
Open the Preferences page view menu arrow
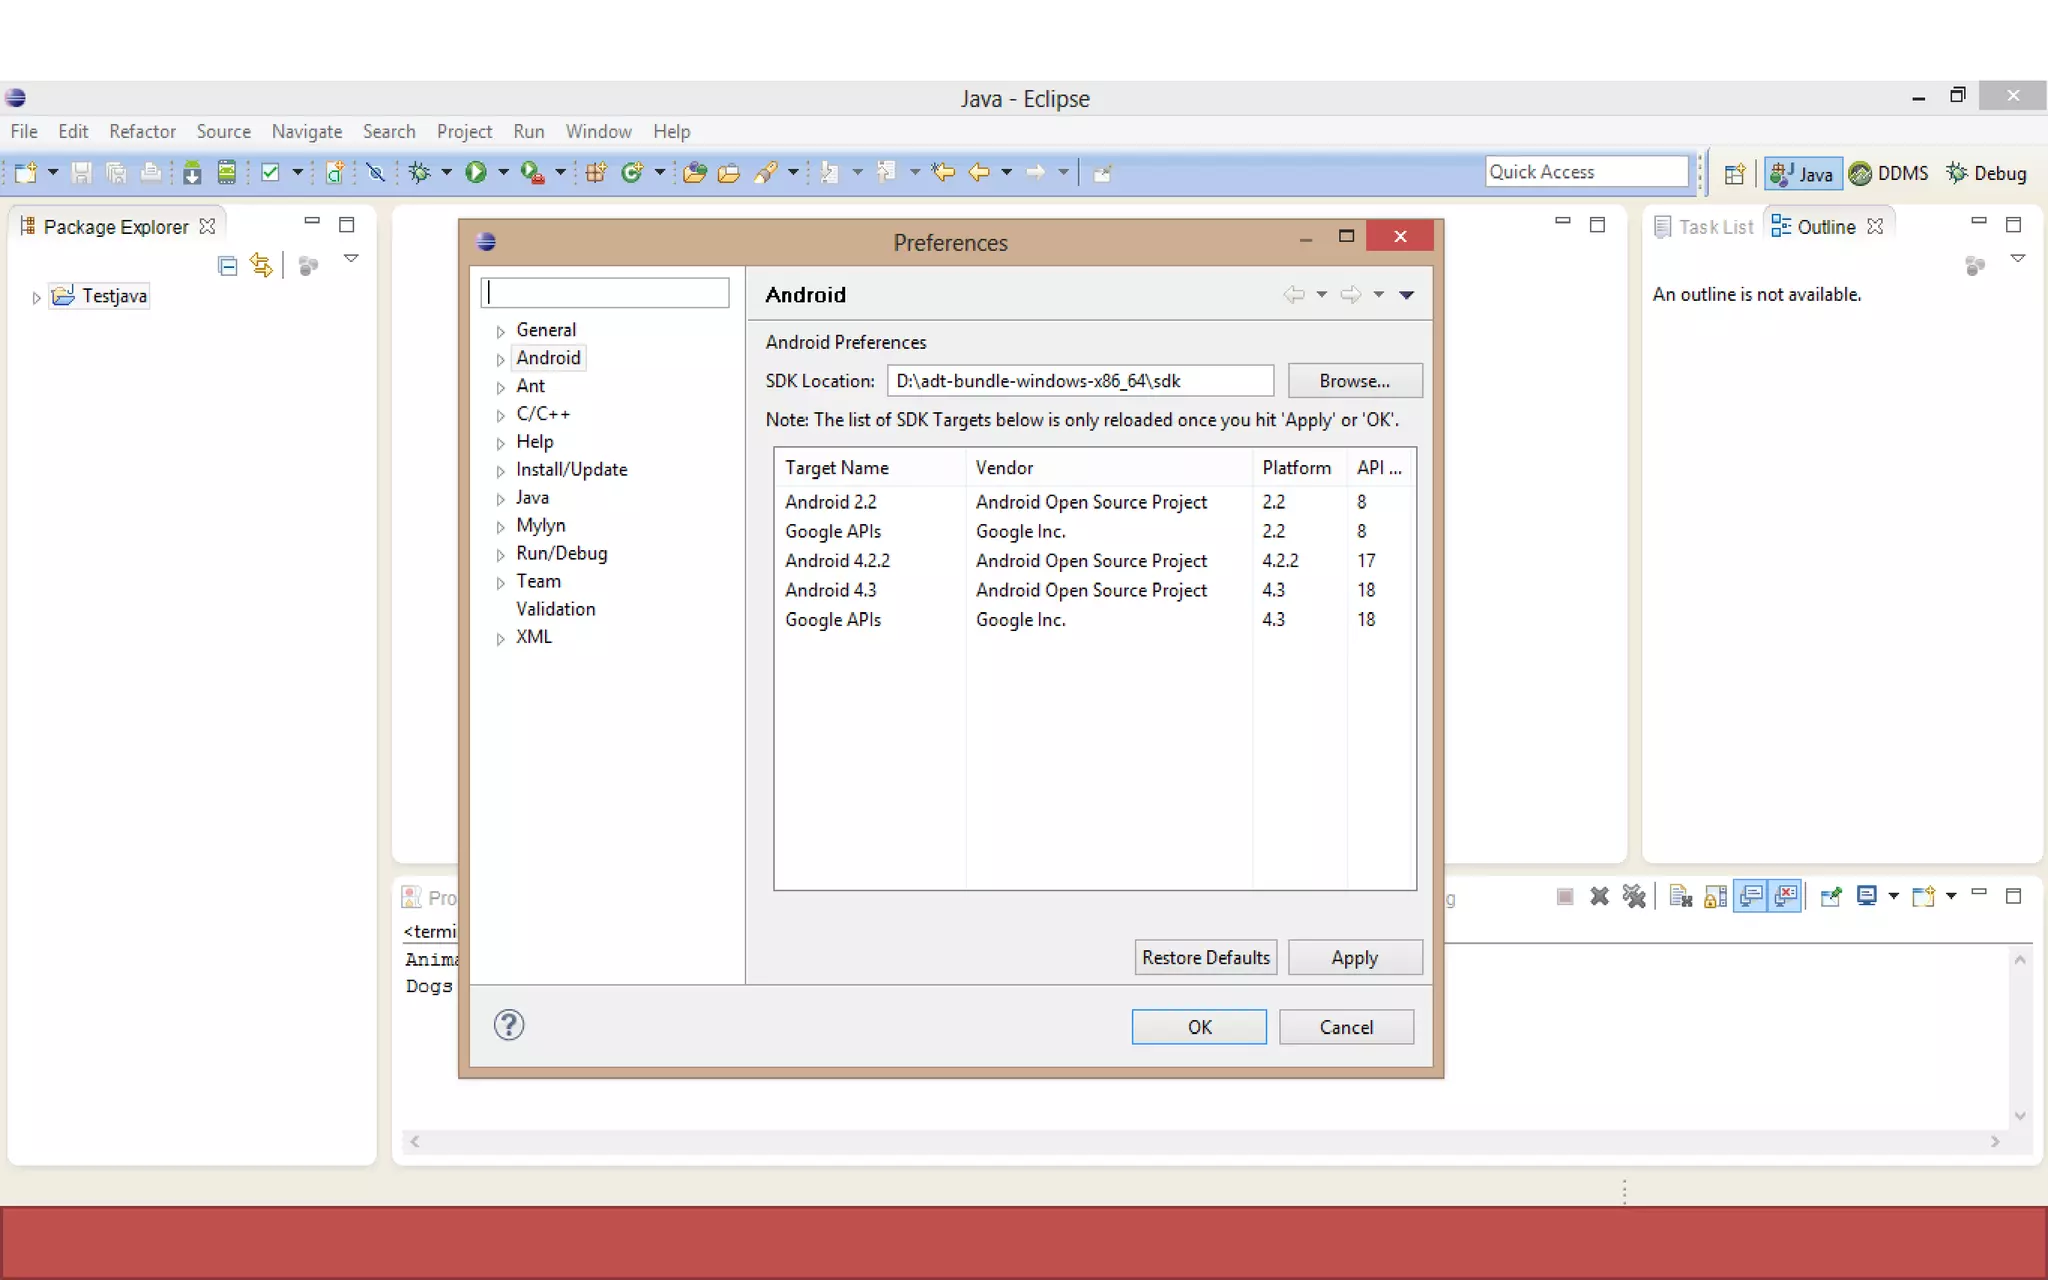pos(1406,295)
